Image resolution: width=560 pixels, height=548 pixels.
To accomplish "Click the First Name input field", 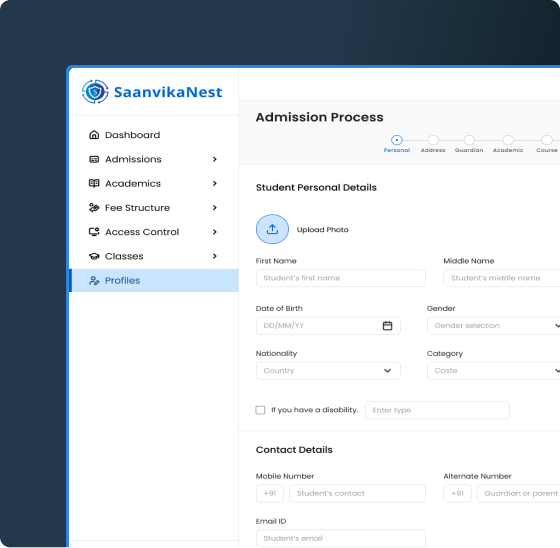I will point(341,278).
